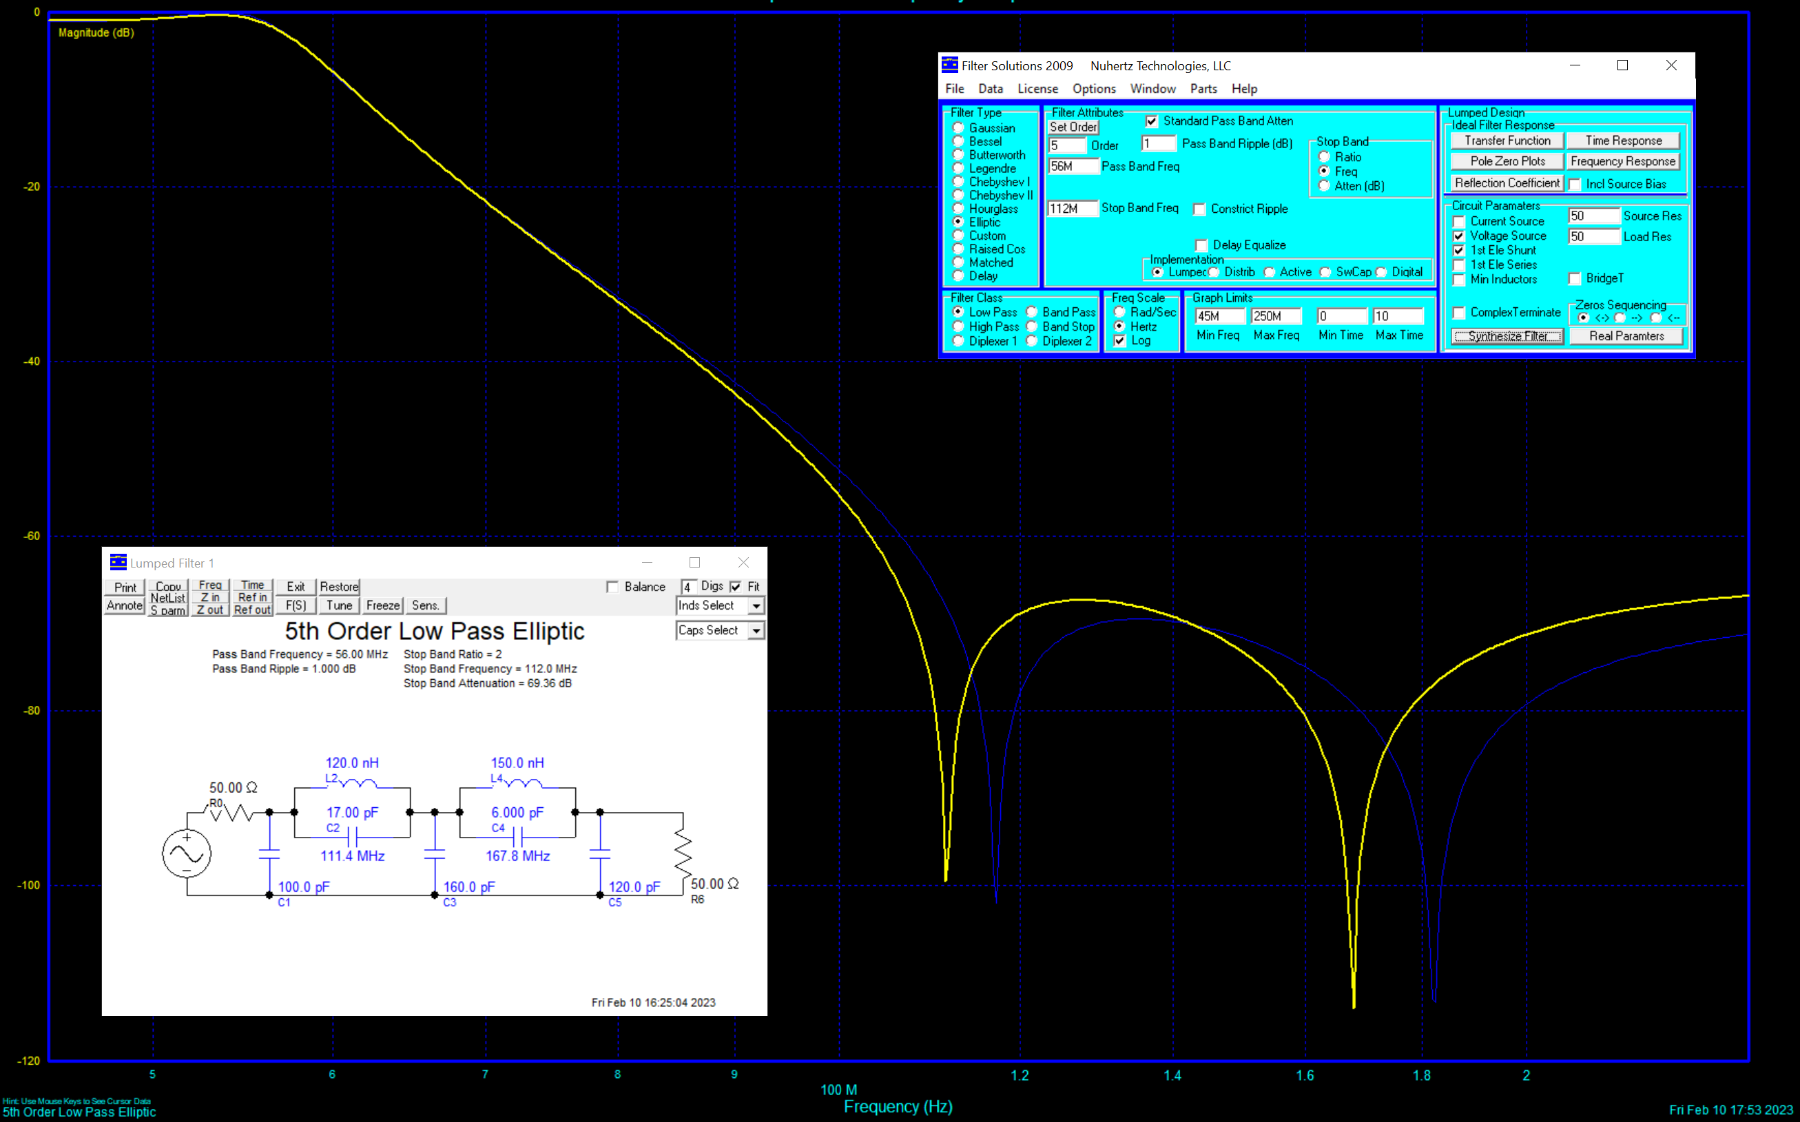Expand the Inds Select dropdown
This screenshot has height=1122, width=1800.
point(756,606)
